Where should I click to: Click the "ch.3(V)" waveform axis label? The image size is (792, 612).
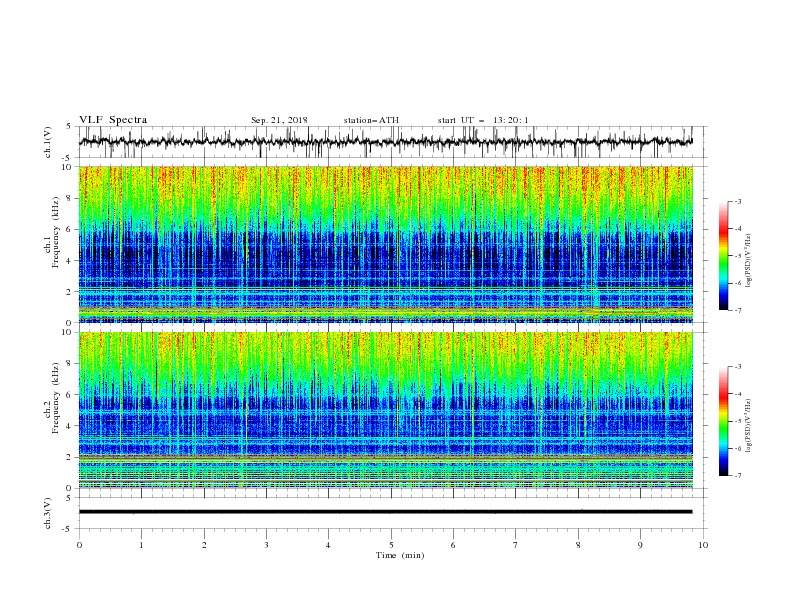(48, 513)
